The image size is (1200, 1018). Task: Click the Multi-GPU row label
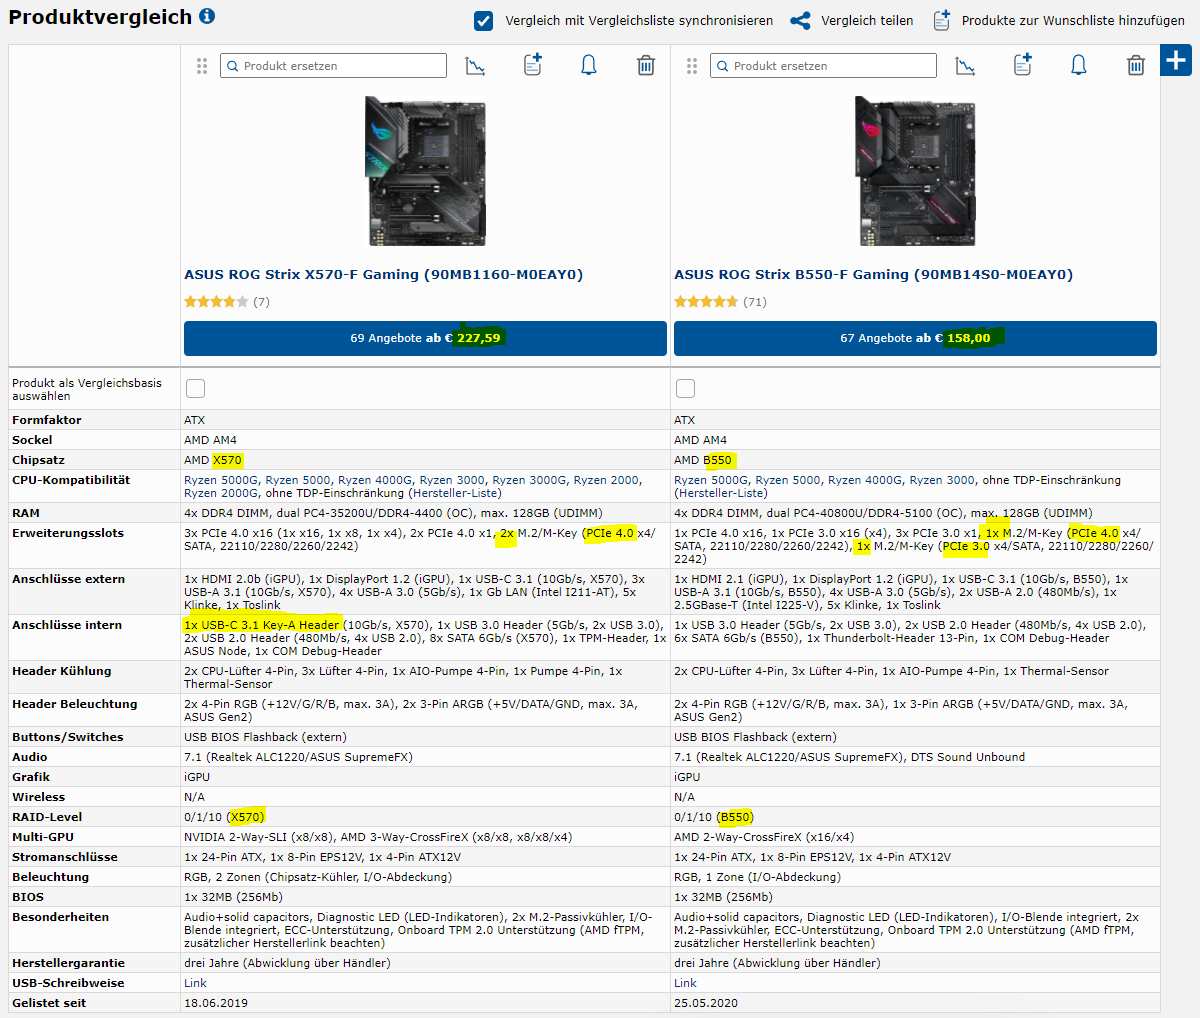43,837
